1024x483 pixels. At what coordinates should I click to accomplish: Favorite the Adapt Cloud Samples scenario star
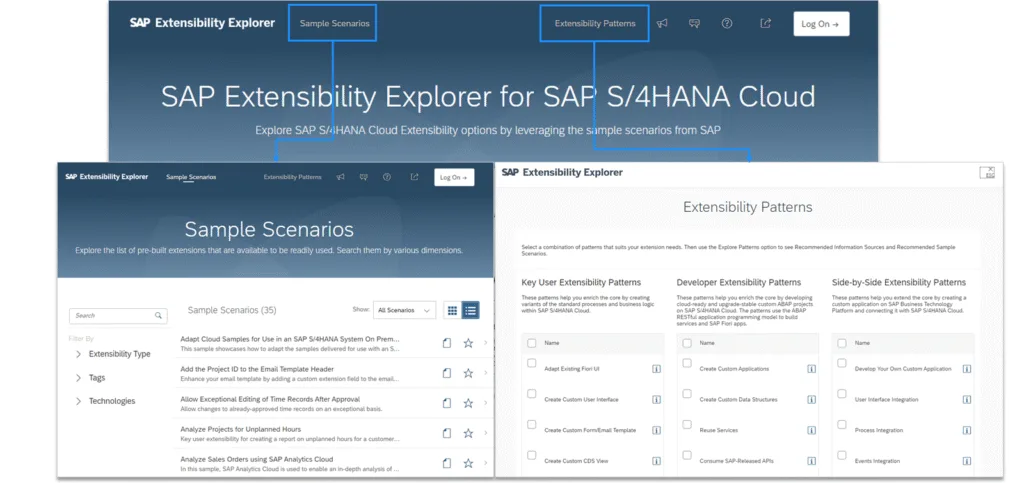pyautogui.click(x=468, y=343)
